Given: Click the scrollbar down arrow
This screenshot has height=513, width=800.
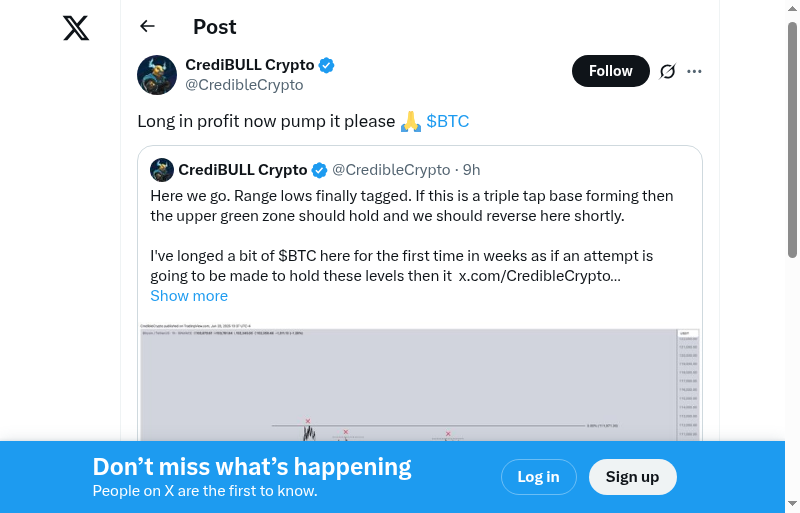Looking at the screenshot, I should pos(792,504).
